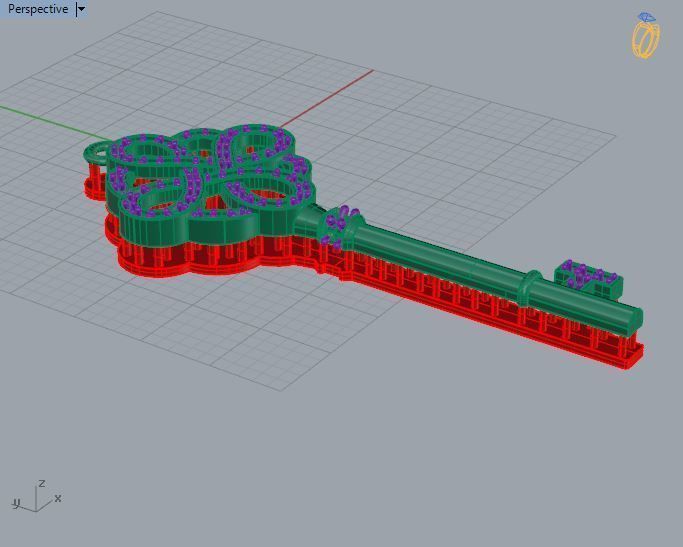Select the green collar band near the key bit
683x547 pixels.
click(526, 287)
